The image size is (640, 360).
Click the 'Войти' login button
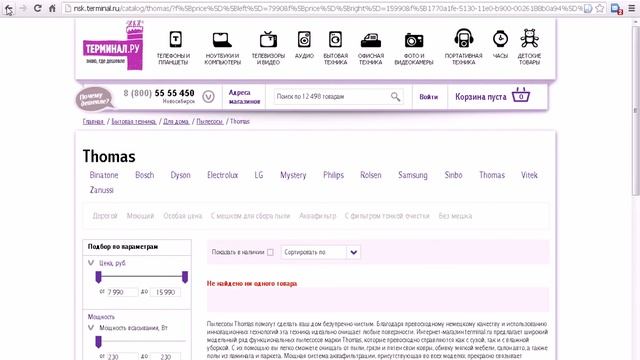pyautogui.click(x=429, y=97)
